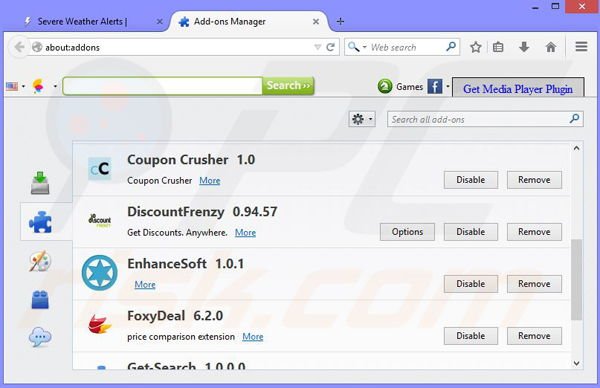The image size is (600, 388).
Task: Click the site identity globe icon
Action: pyautogui.click(x=37, y=47)
